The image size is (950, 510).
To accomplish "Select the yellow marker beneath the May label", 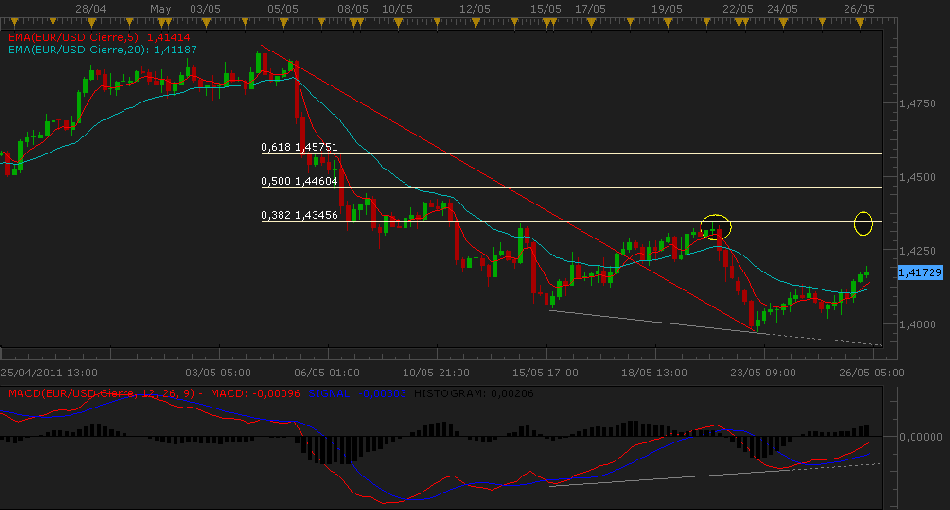I will pos(160,20).
